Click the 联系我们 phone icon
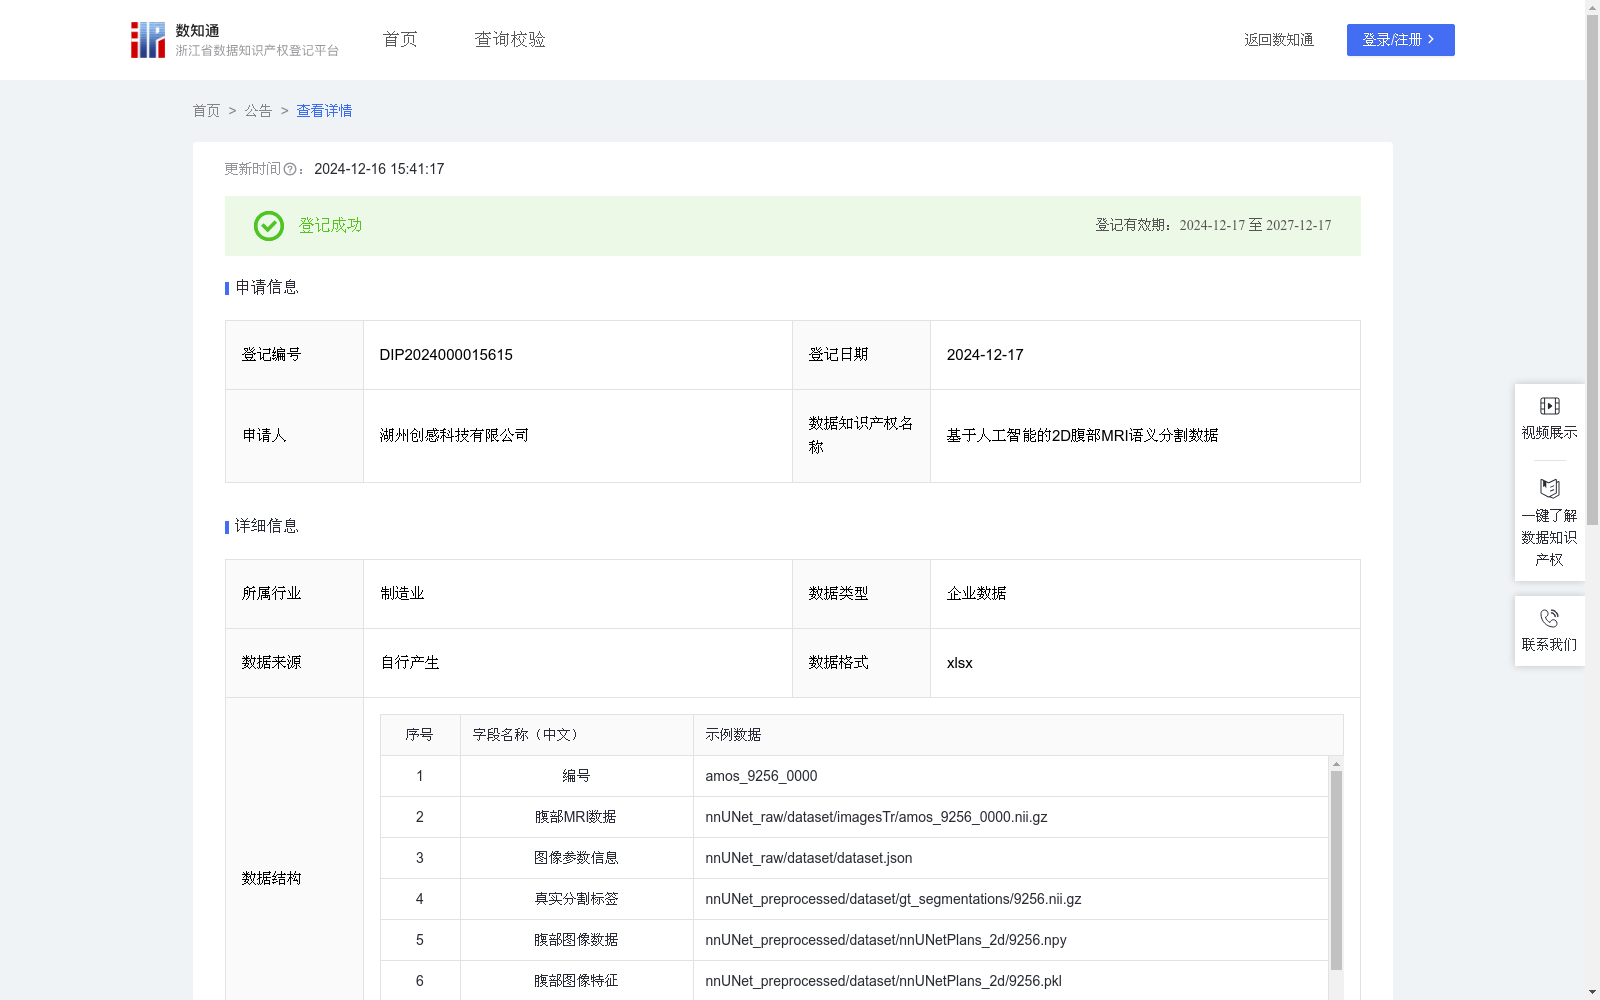Screen dimensions: 1600x1000 pyautogui.click(x=1549, y=618)
